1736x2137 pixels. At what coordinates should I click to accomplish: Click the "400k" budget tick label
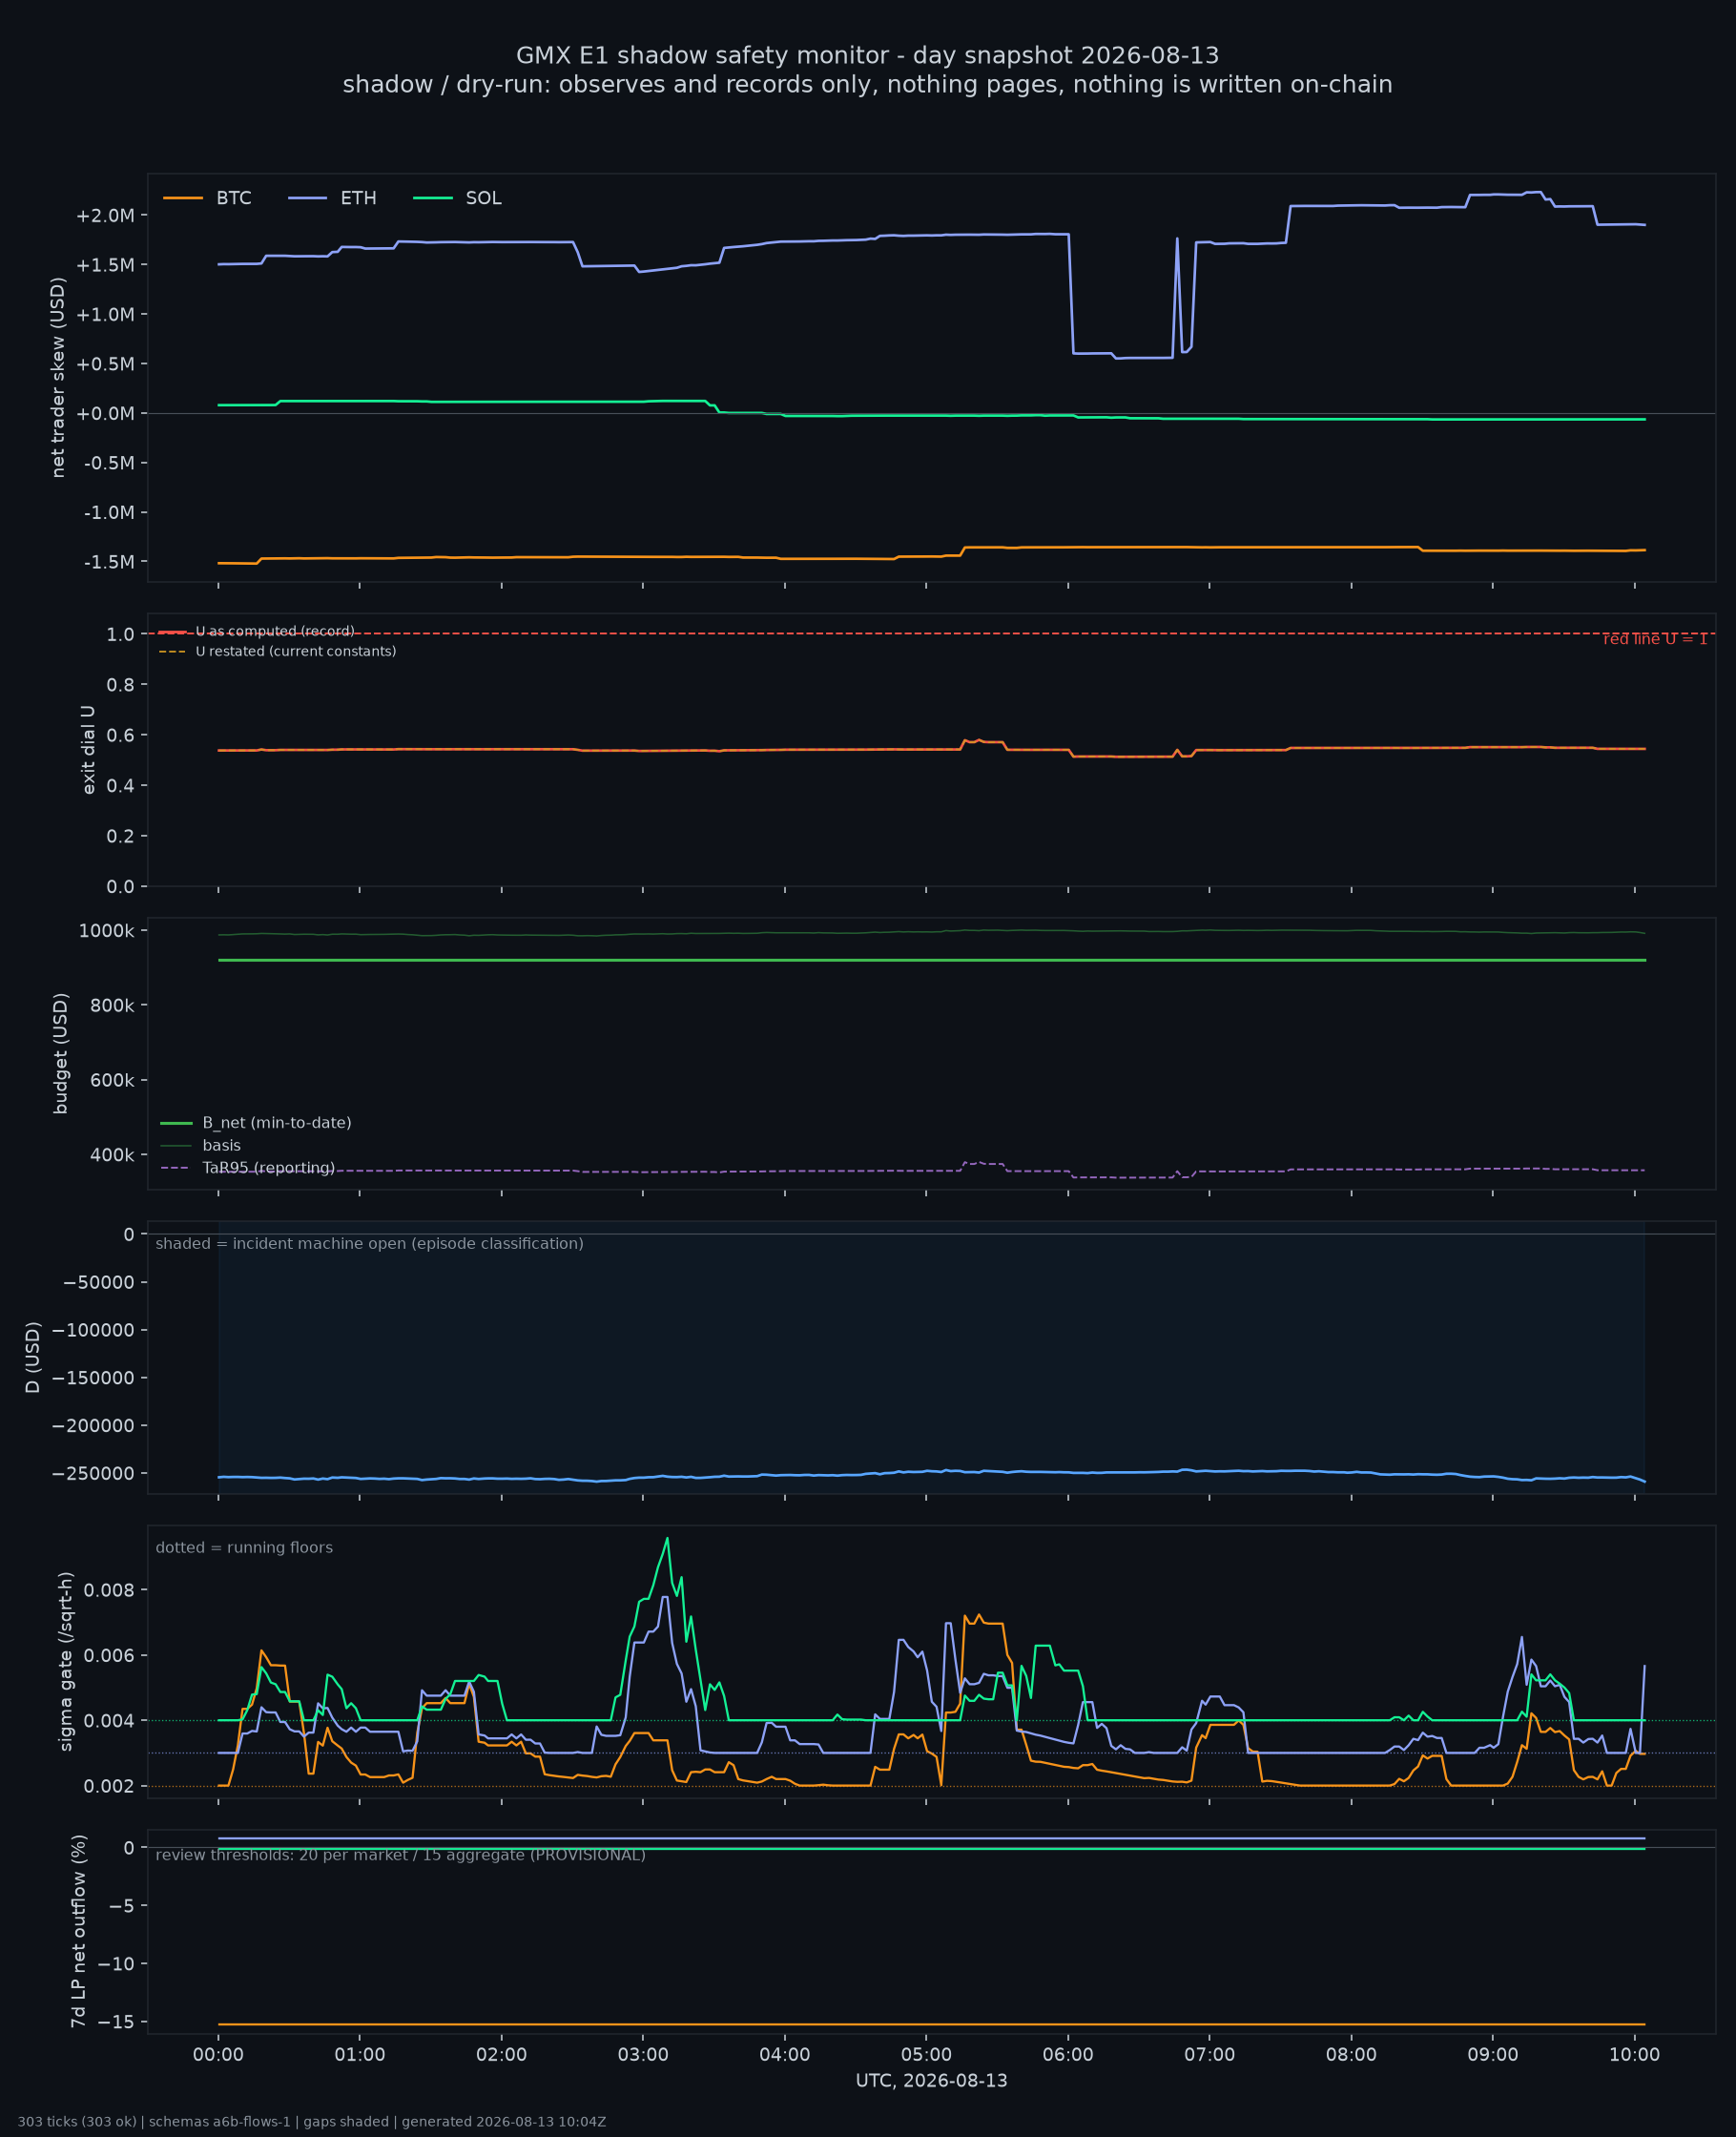[x=112, y=1155]
